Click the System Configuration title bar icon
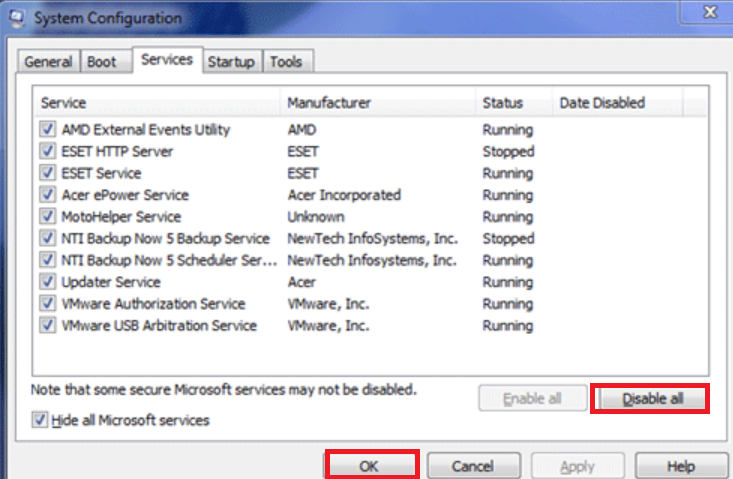 coord(17,18)
